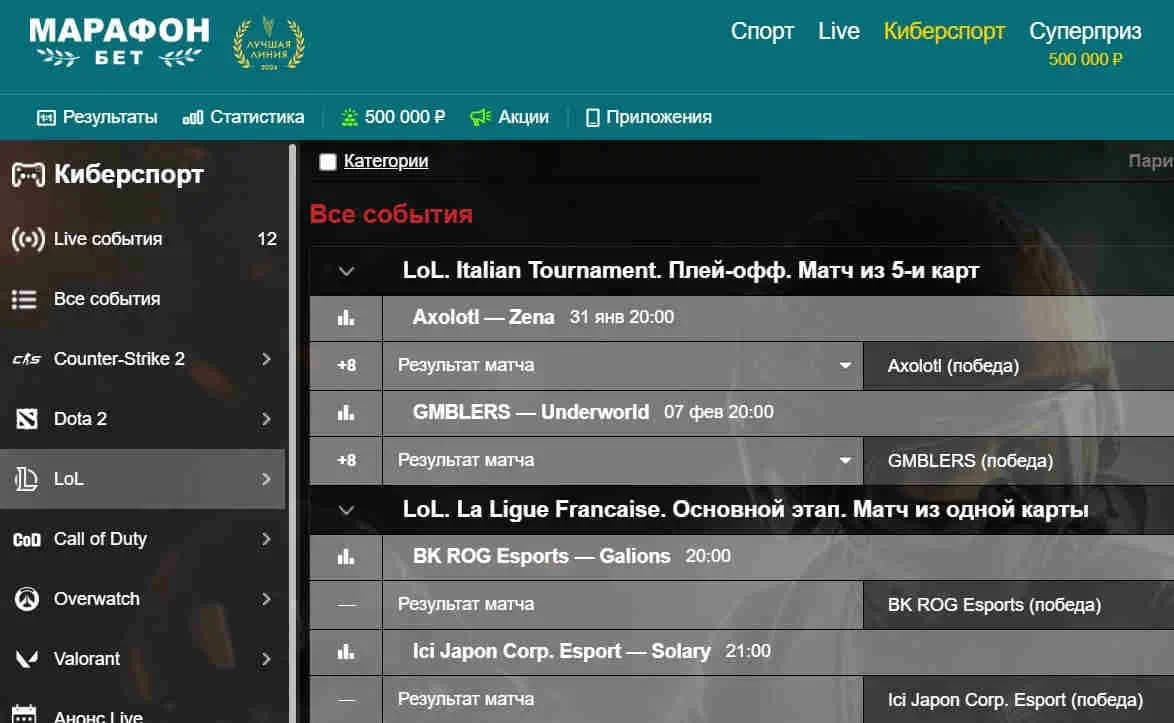This screenshot has width=1174, height=723.
Task: Click the green 500 000 ₽ prize icon
Action: pos(349,117)
